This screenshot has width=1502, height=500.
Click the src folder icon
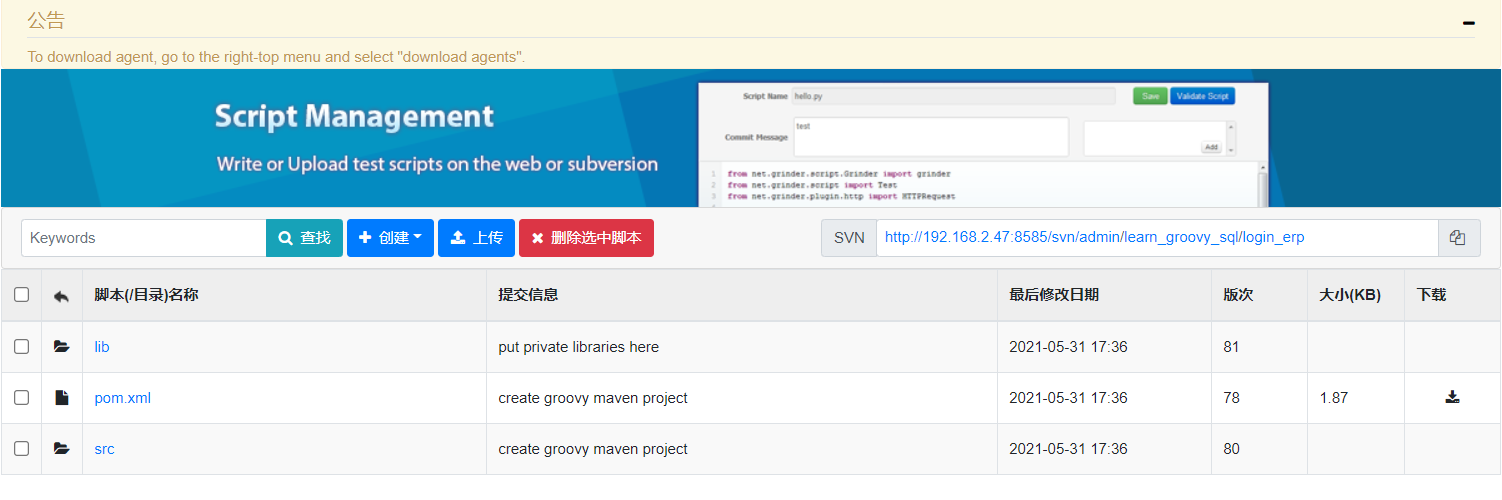tap(62, 449)
